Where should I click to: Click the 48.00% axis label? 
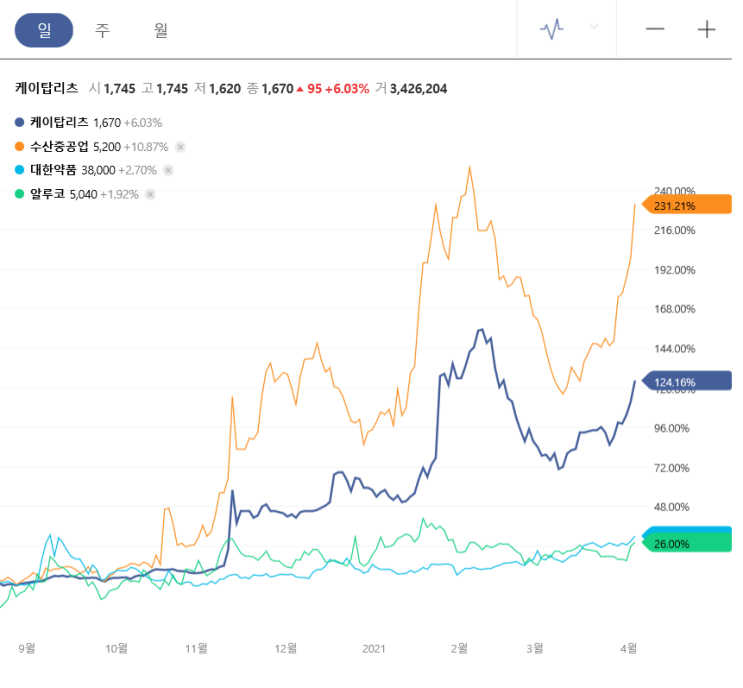(x=672, y=507)
